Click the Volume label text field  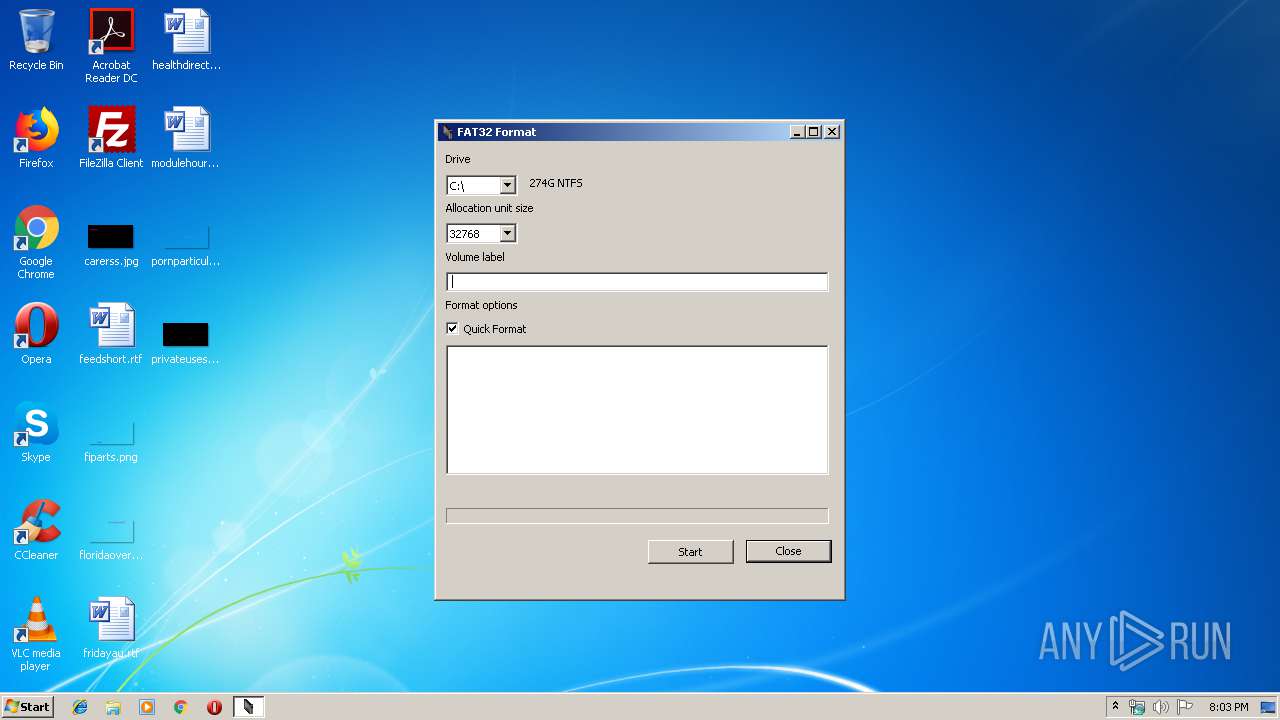637,282
